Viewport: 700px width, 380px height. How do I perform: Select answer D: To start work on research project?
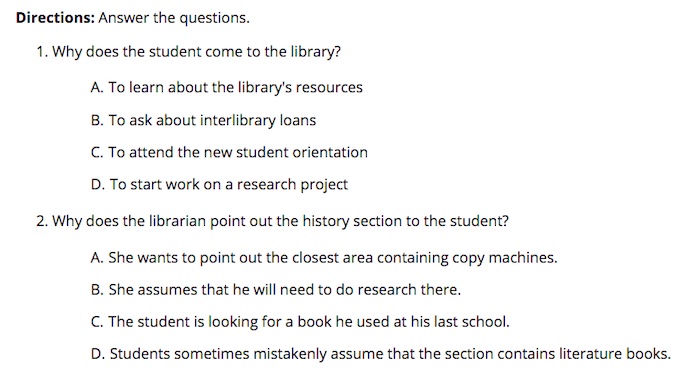[219, 184]
